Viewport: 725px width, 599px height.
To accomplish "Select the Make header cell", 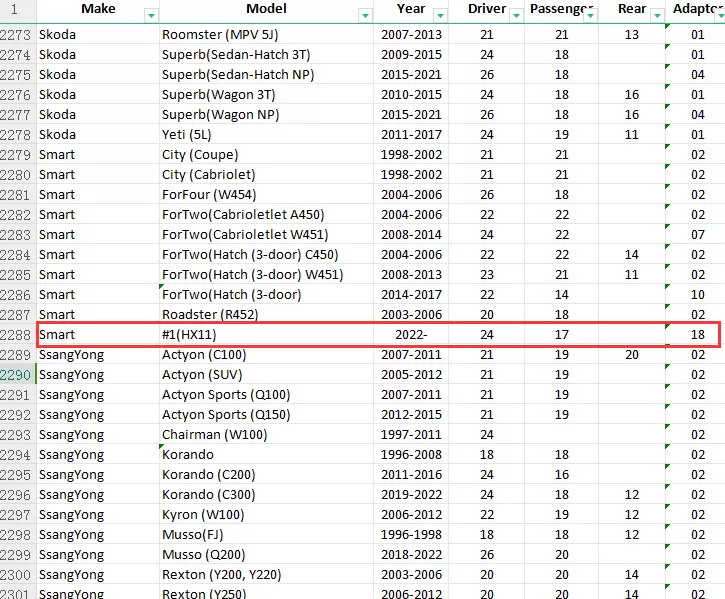I will (98, 11).
